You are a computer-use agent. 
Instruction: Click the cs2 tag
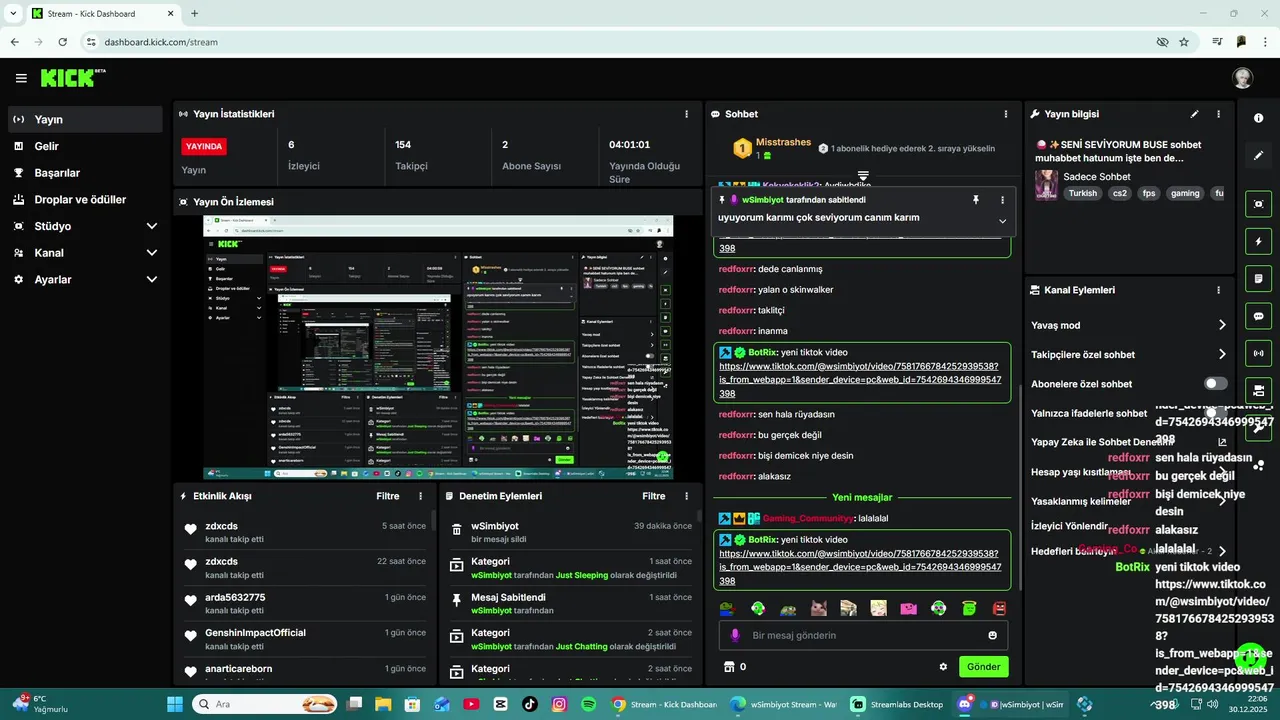tap(1118, 193)
